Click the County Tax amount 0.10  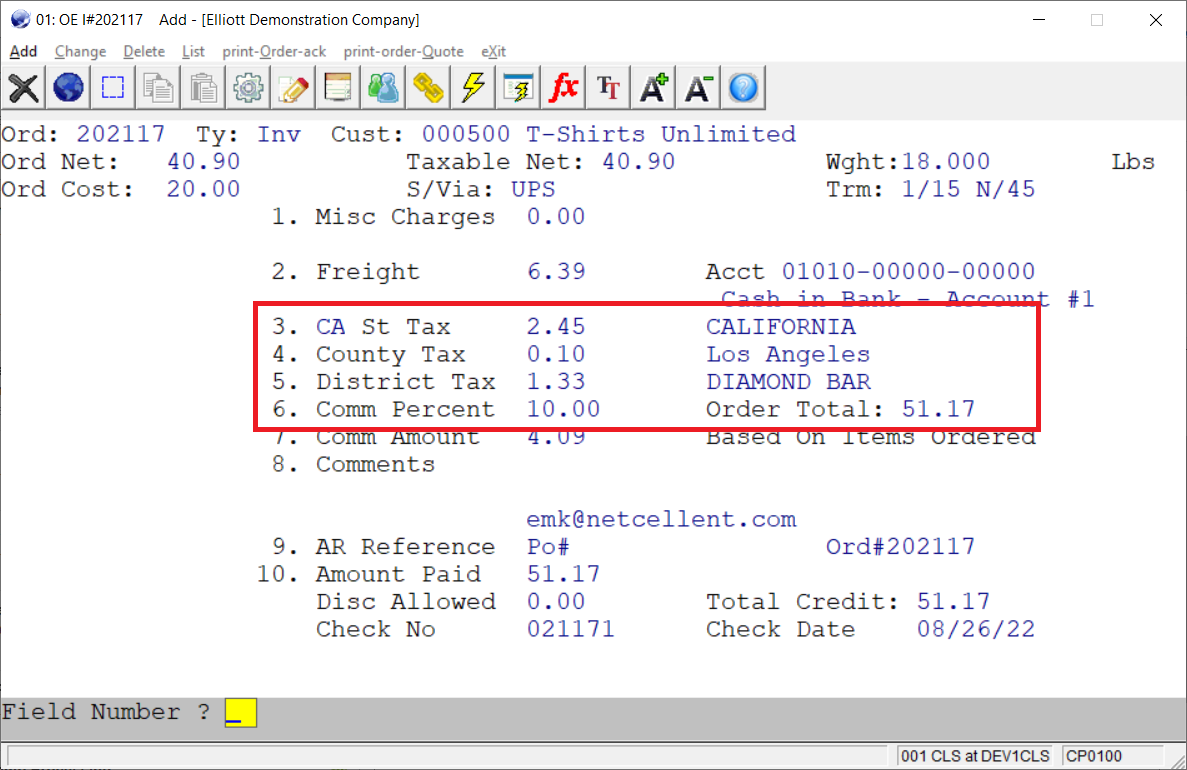pyautogui.click(x=556, y=354)
